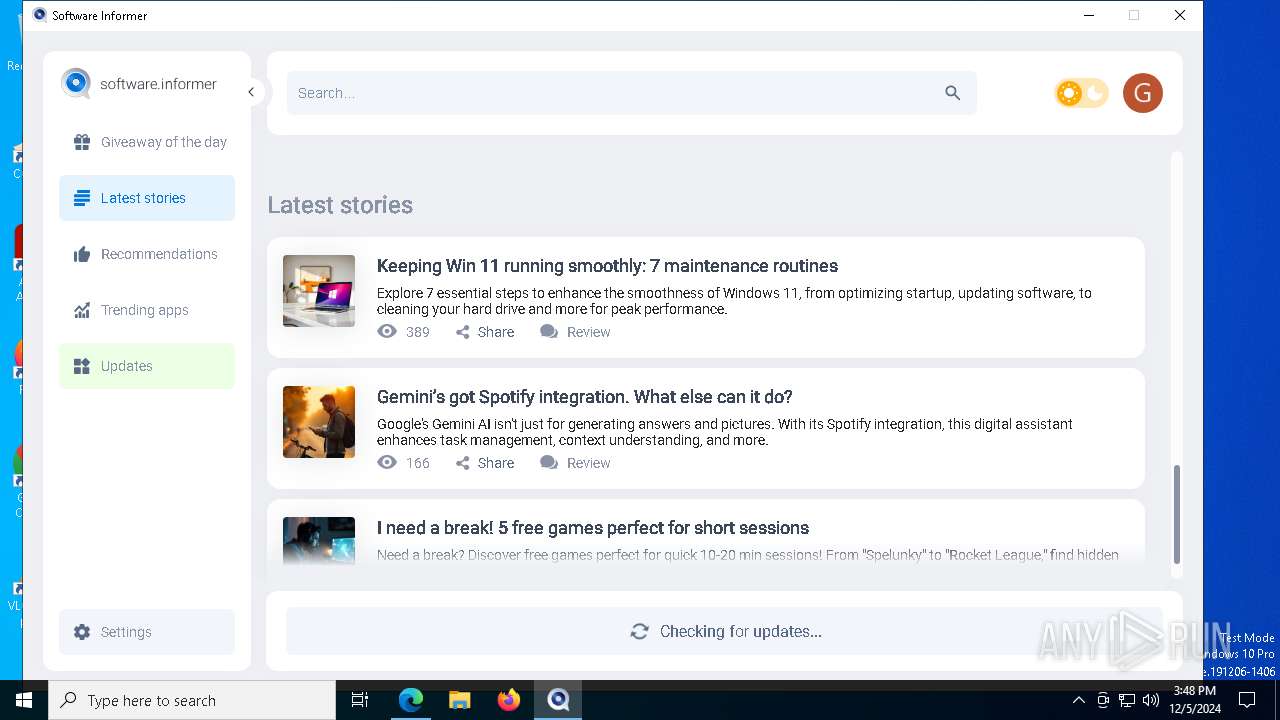Open Giveaway of the day
Viewport: 1280px width, 720px height.
147,142
